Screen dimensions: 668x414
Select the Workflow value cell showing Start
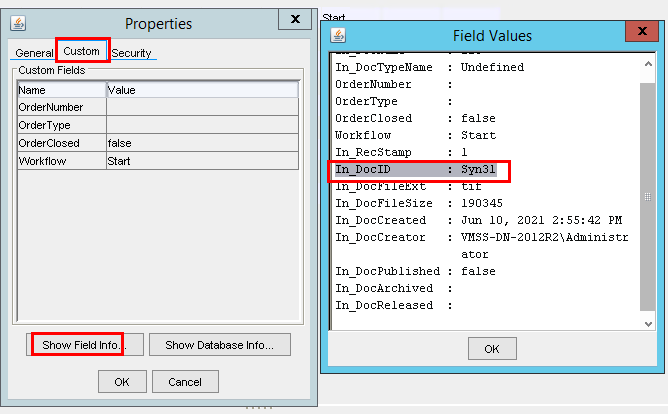click(x=201, y=161)
